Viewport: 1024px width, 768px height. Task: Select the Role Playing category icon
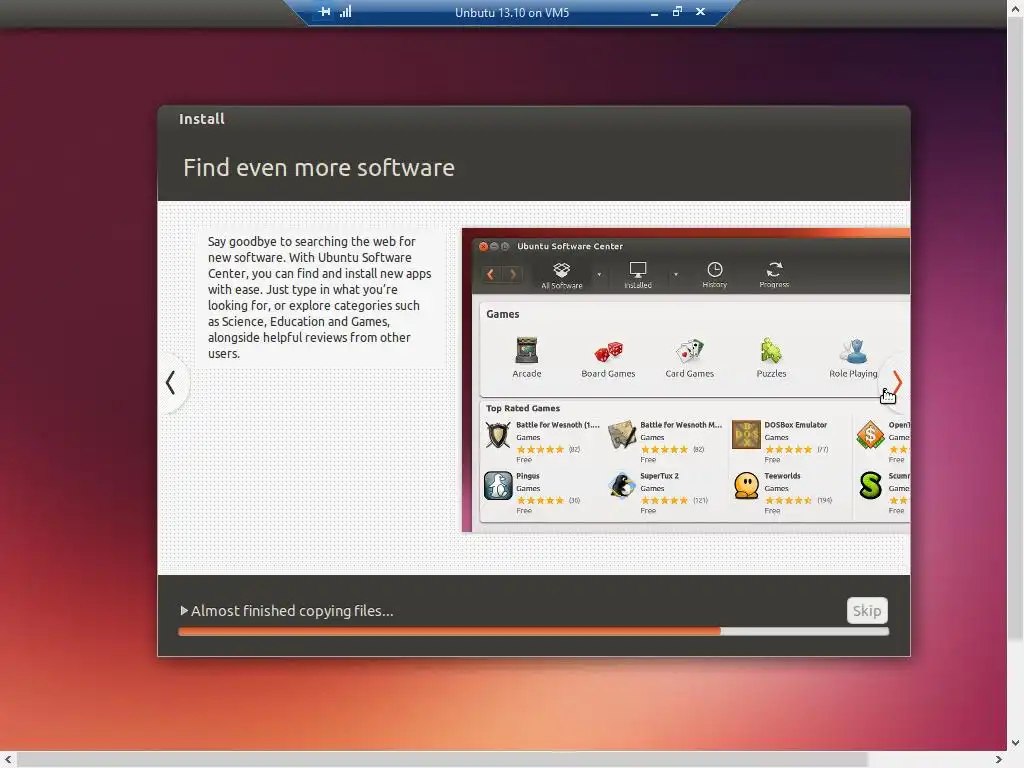coord(853,351)
